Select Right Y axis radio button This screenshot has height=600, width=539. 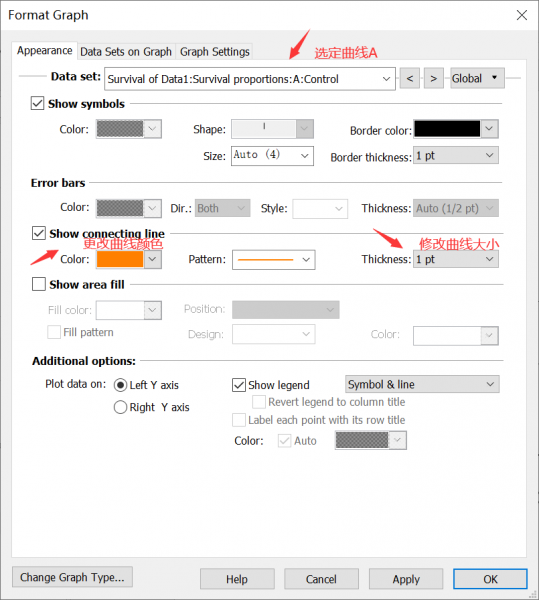(x=120, y=407)
